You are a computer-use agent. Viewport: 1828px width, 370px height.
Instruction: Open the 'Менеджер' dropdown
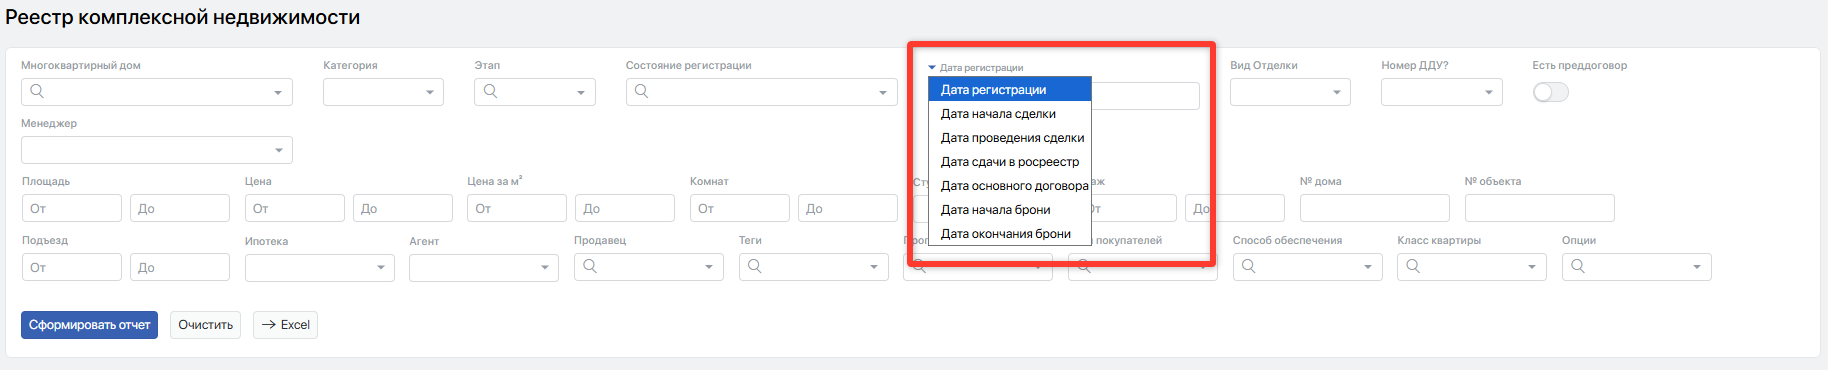point(157,150)
